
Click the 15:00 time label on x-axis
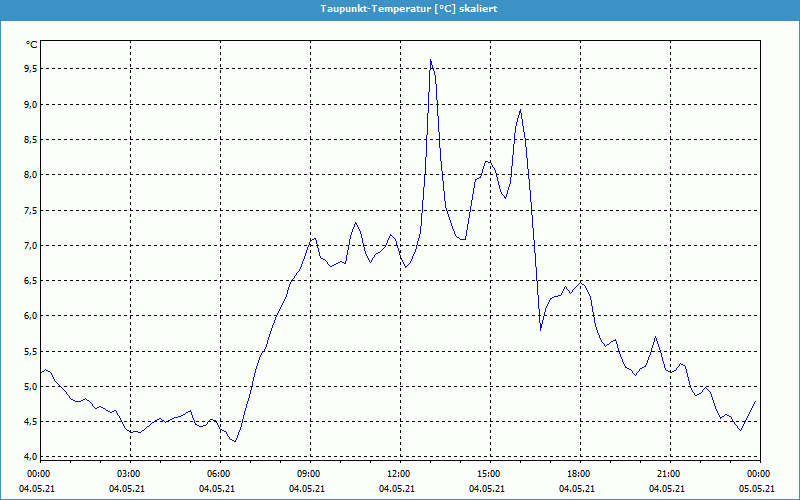tap(488, 474)
